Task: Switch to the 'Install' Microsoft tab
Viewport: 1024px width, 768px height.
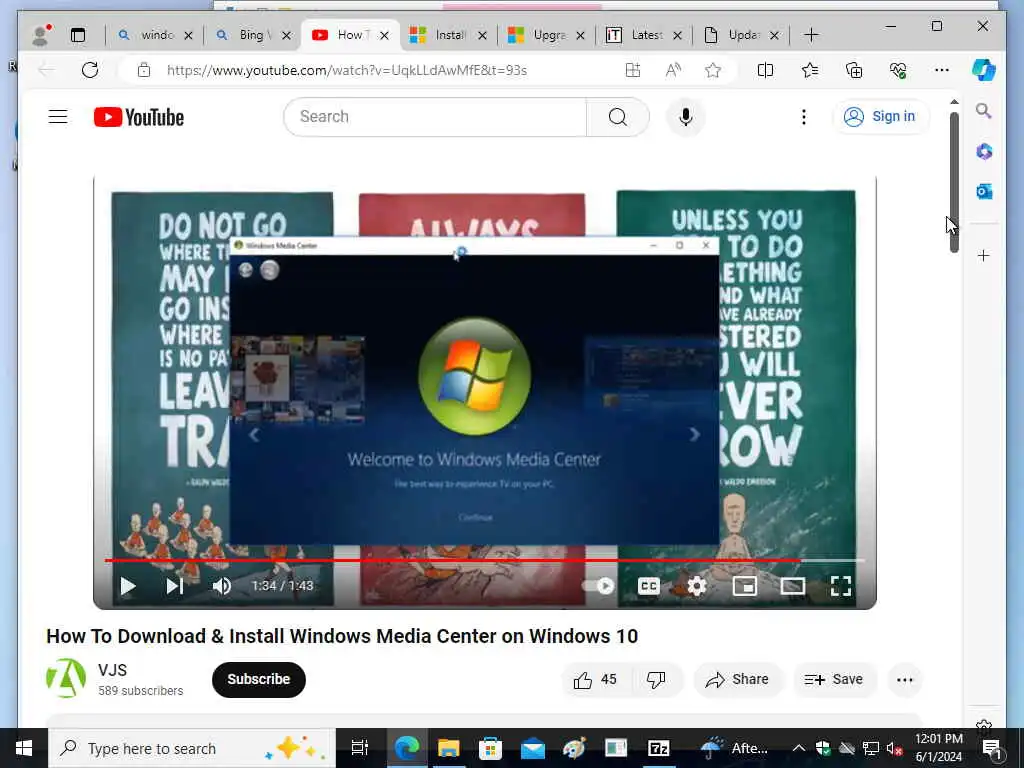Action: [x=447, y=35]
